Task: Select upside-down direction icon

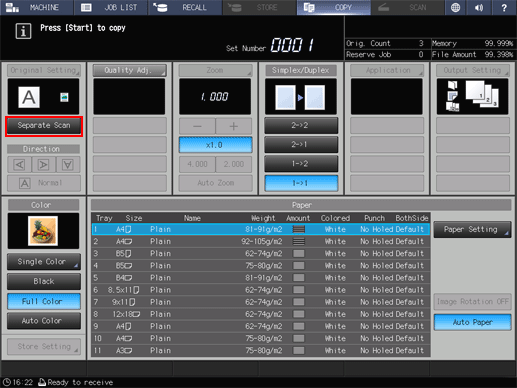Action: pos(68,164)
